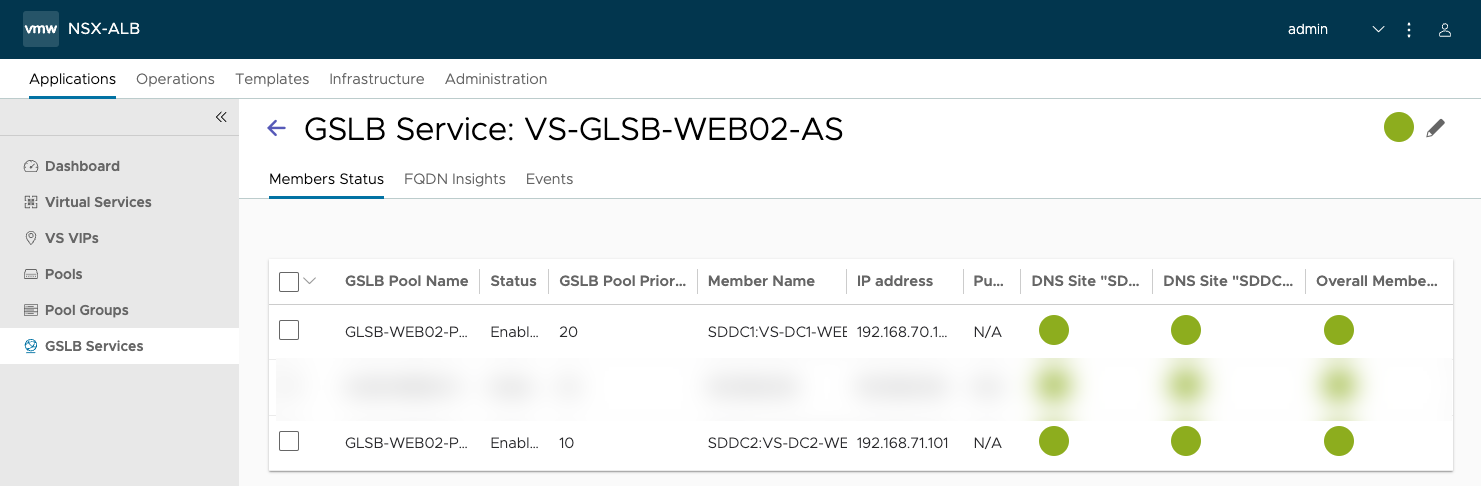Select the Events tab
The width and height of the screenshot is (1481, 486).
click(549, 179)
